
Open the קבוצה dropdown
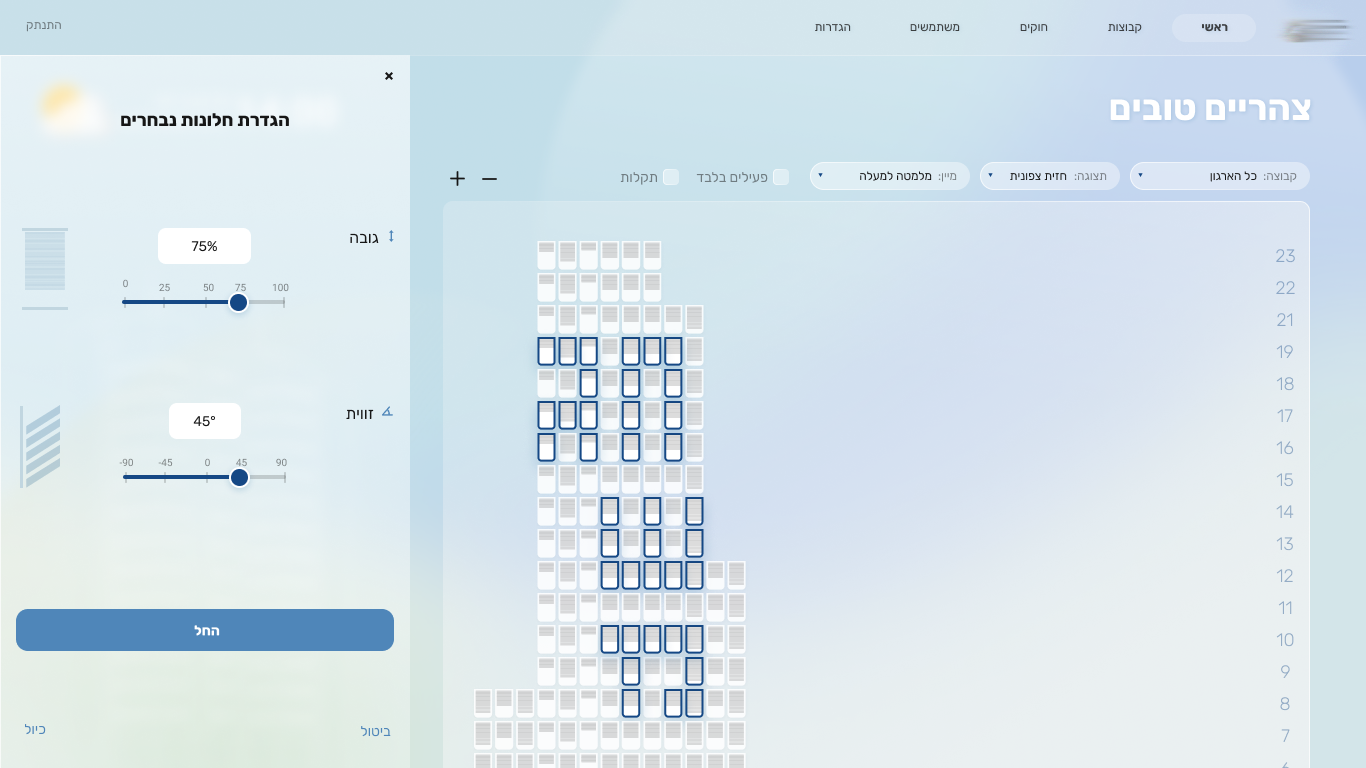click(x=1219, y=176)
